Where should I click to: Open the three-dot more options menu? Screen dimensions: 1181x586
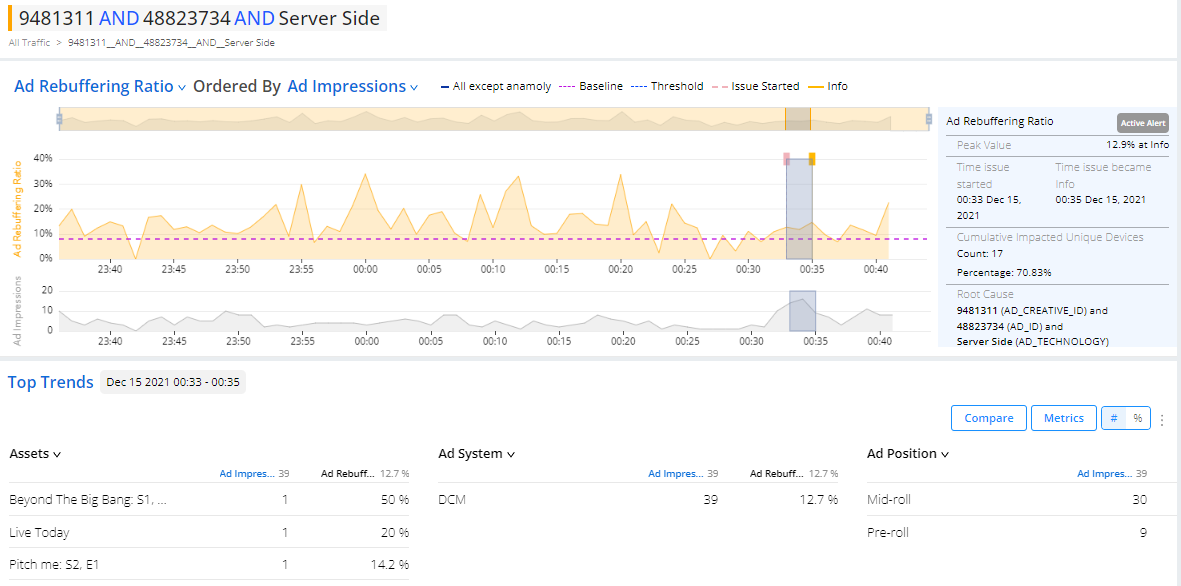(1164, 419)
